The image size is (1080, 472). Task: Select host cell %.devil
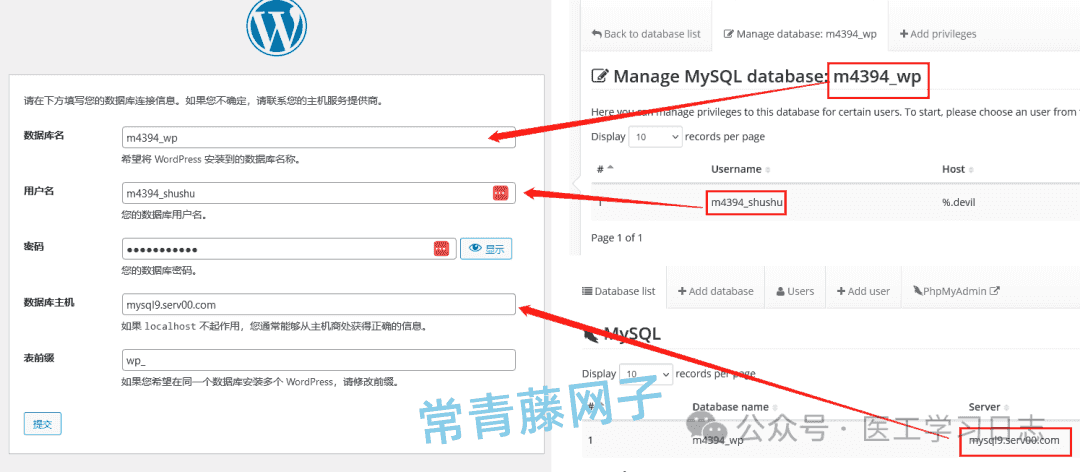coord(959,203)
